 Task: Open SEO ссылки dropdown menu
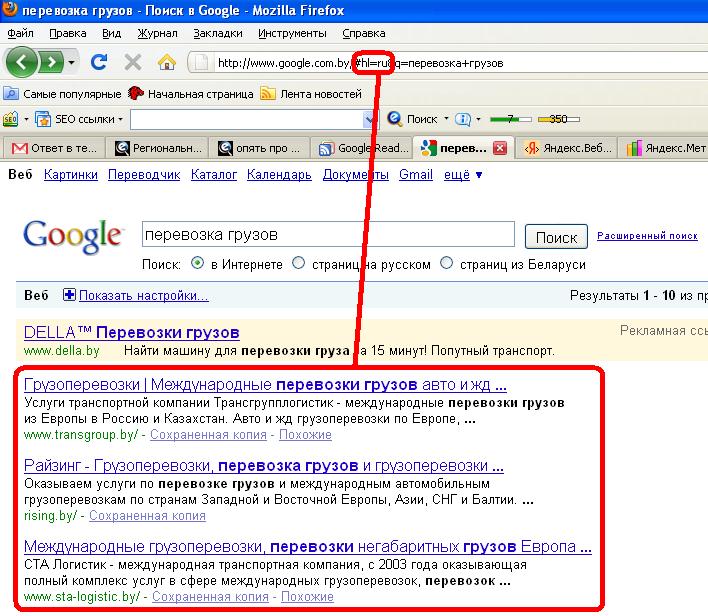click(79, 119)
